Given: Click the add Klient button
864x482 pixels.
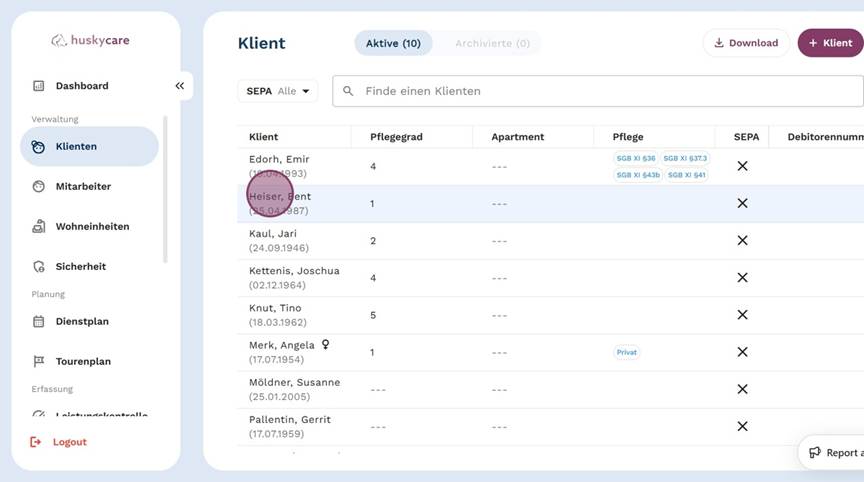Looking at the screenshot, I should pyautogui.click(x=830, y=43).
